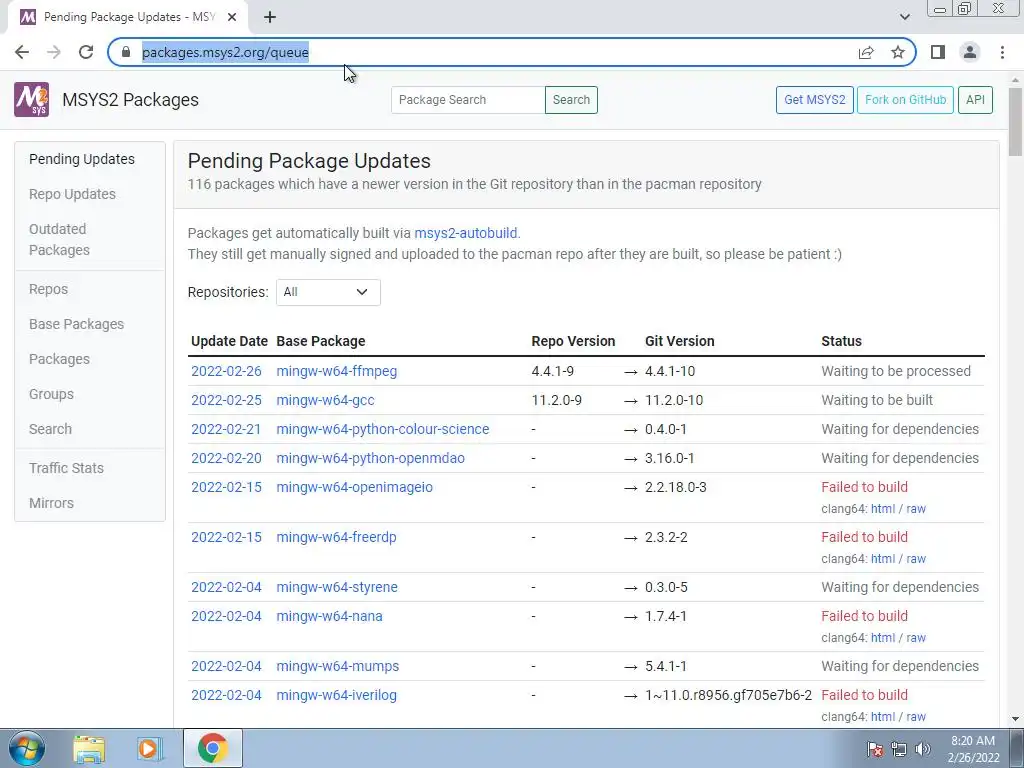This screenshot has height=768, width=1024.
Task: Click the API button
Action: tap(975, 100)
